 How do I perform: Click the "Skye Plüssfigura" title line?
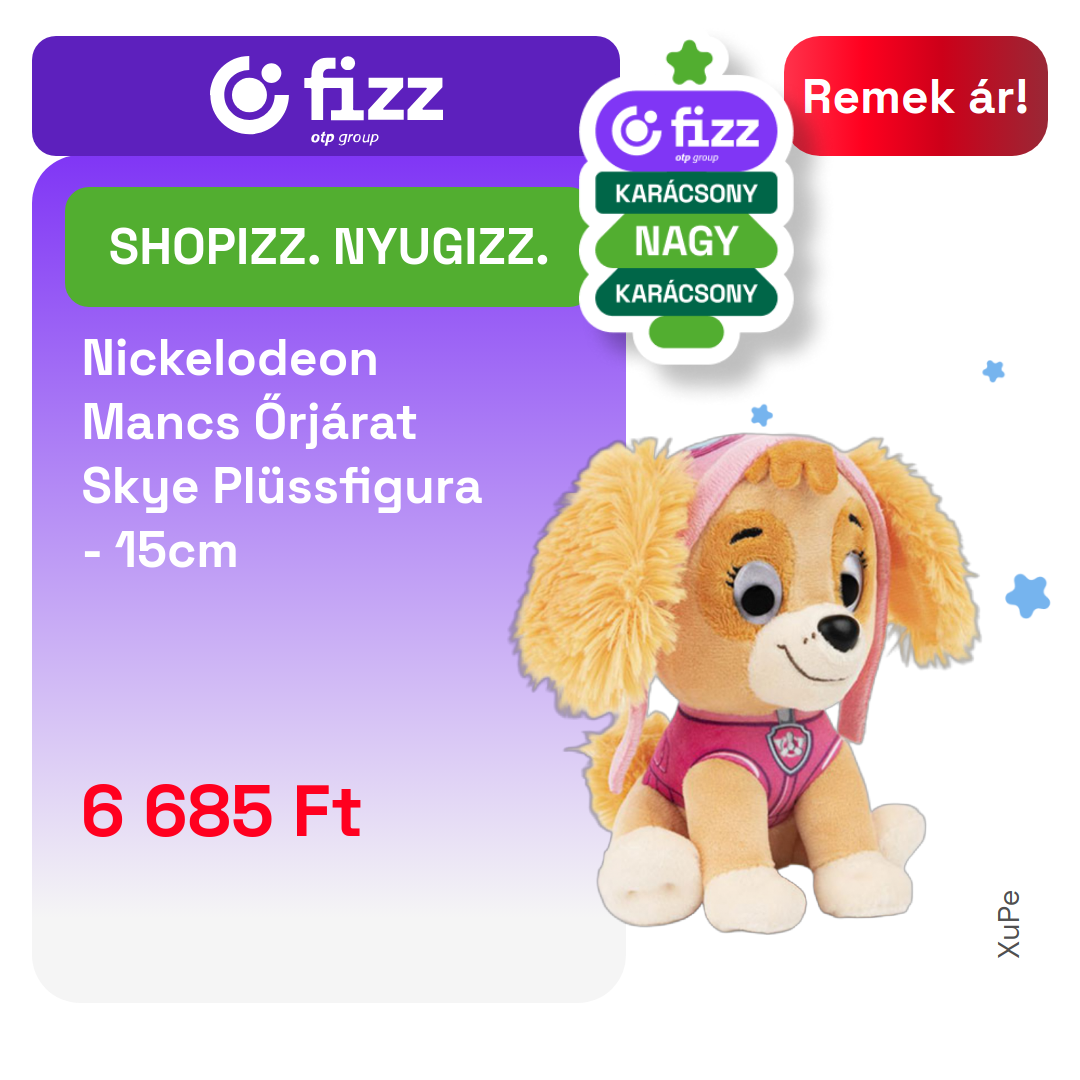pyautogui.click(x=282, y=486)
